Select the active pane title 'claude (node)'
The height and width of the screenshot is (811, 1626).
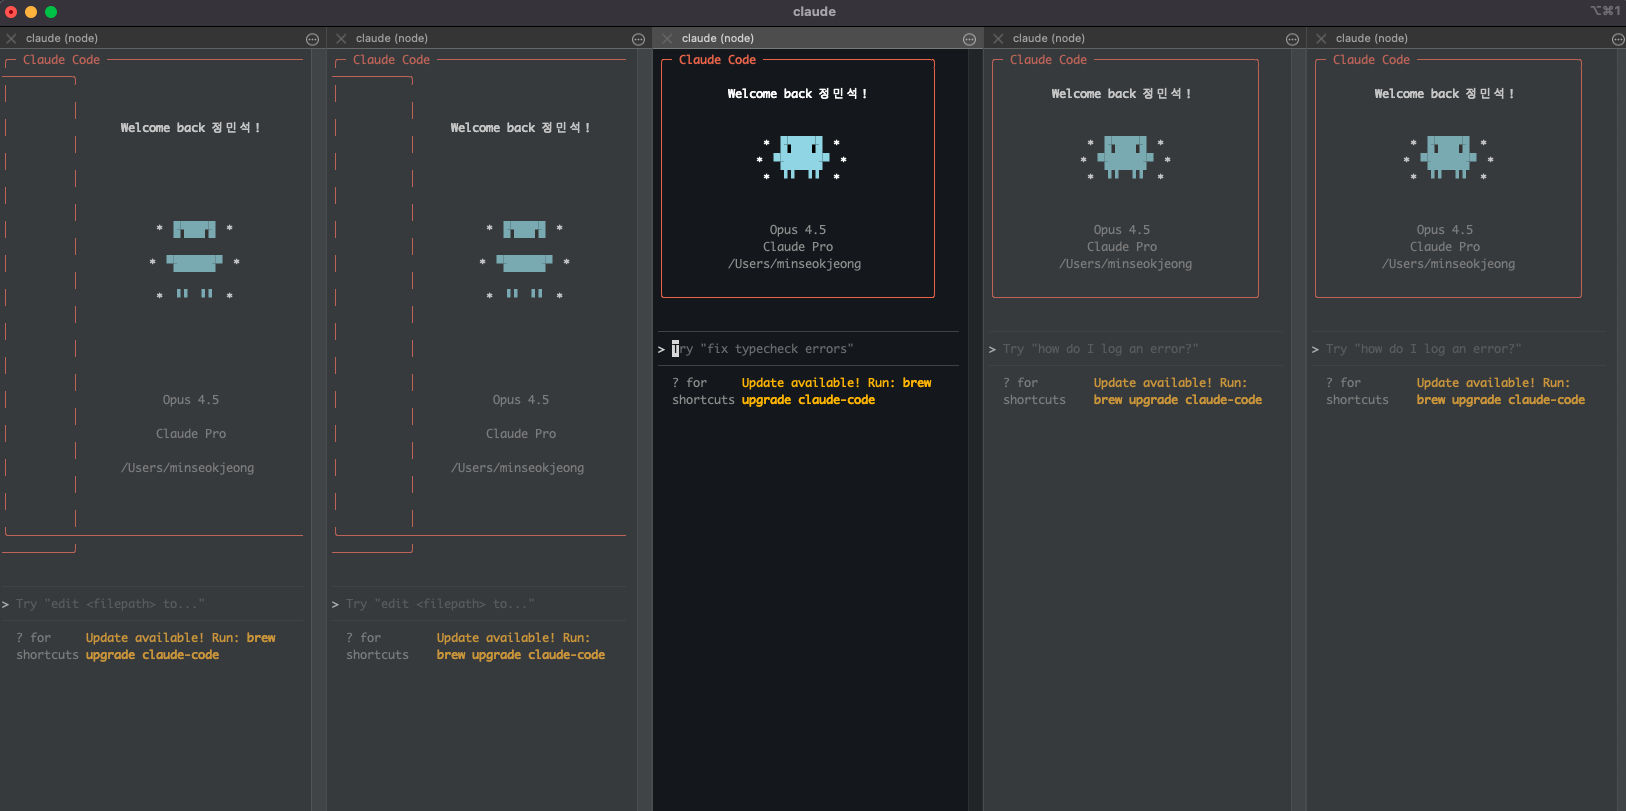[718, 38]
